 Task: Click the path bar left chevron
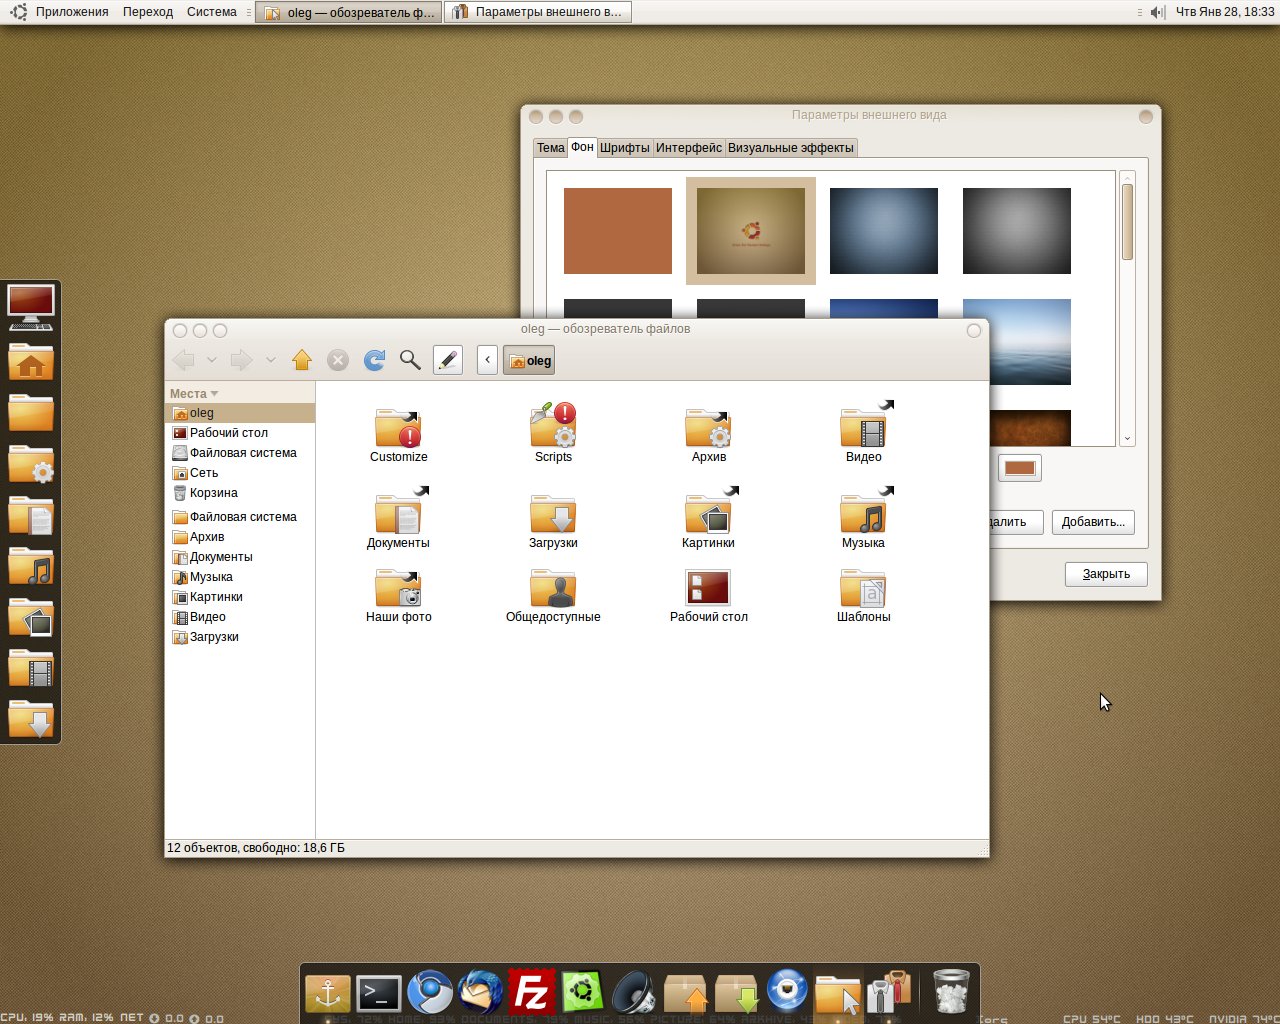487,360
